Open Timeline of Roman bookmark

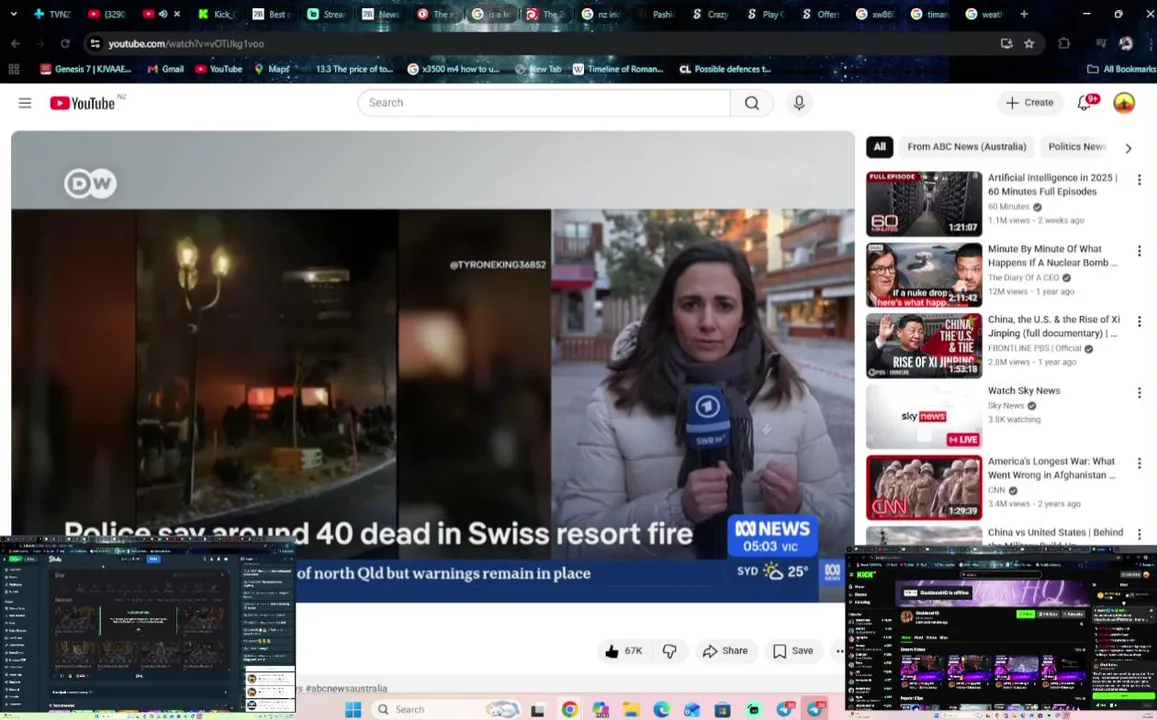[x=618, y=69]
